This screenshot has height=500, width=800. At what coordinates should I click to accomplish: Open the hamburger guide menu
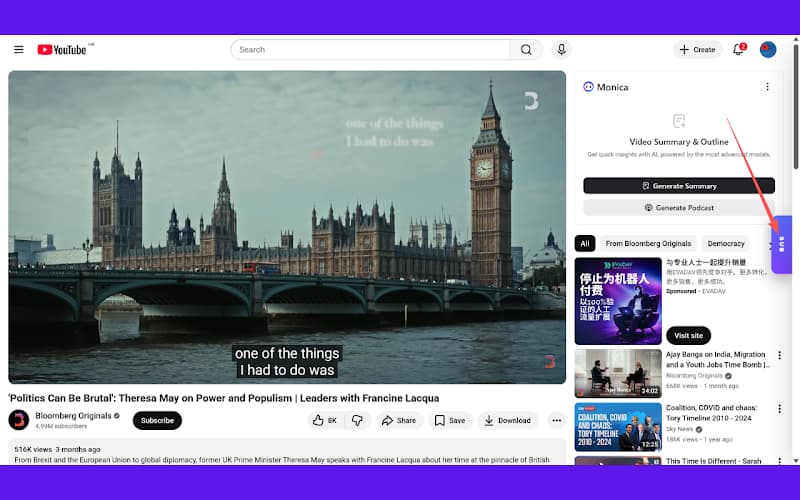(x=19, y=49)
